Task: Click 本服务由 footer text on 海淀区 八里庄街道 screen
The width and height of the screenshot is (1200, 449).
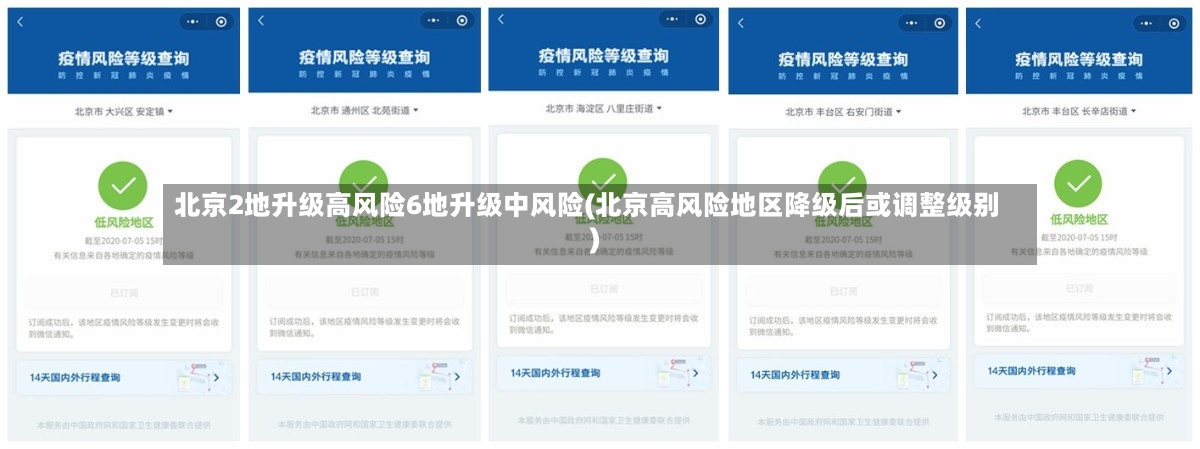Action: coord(604,421)
